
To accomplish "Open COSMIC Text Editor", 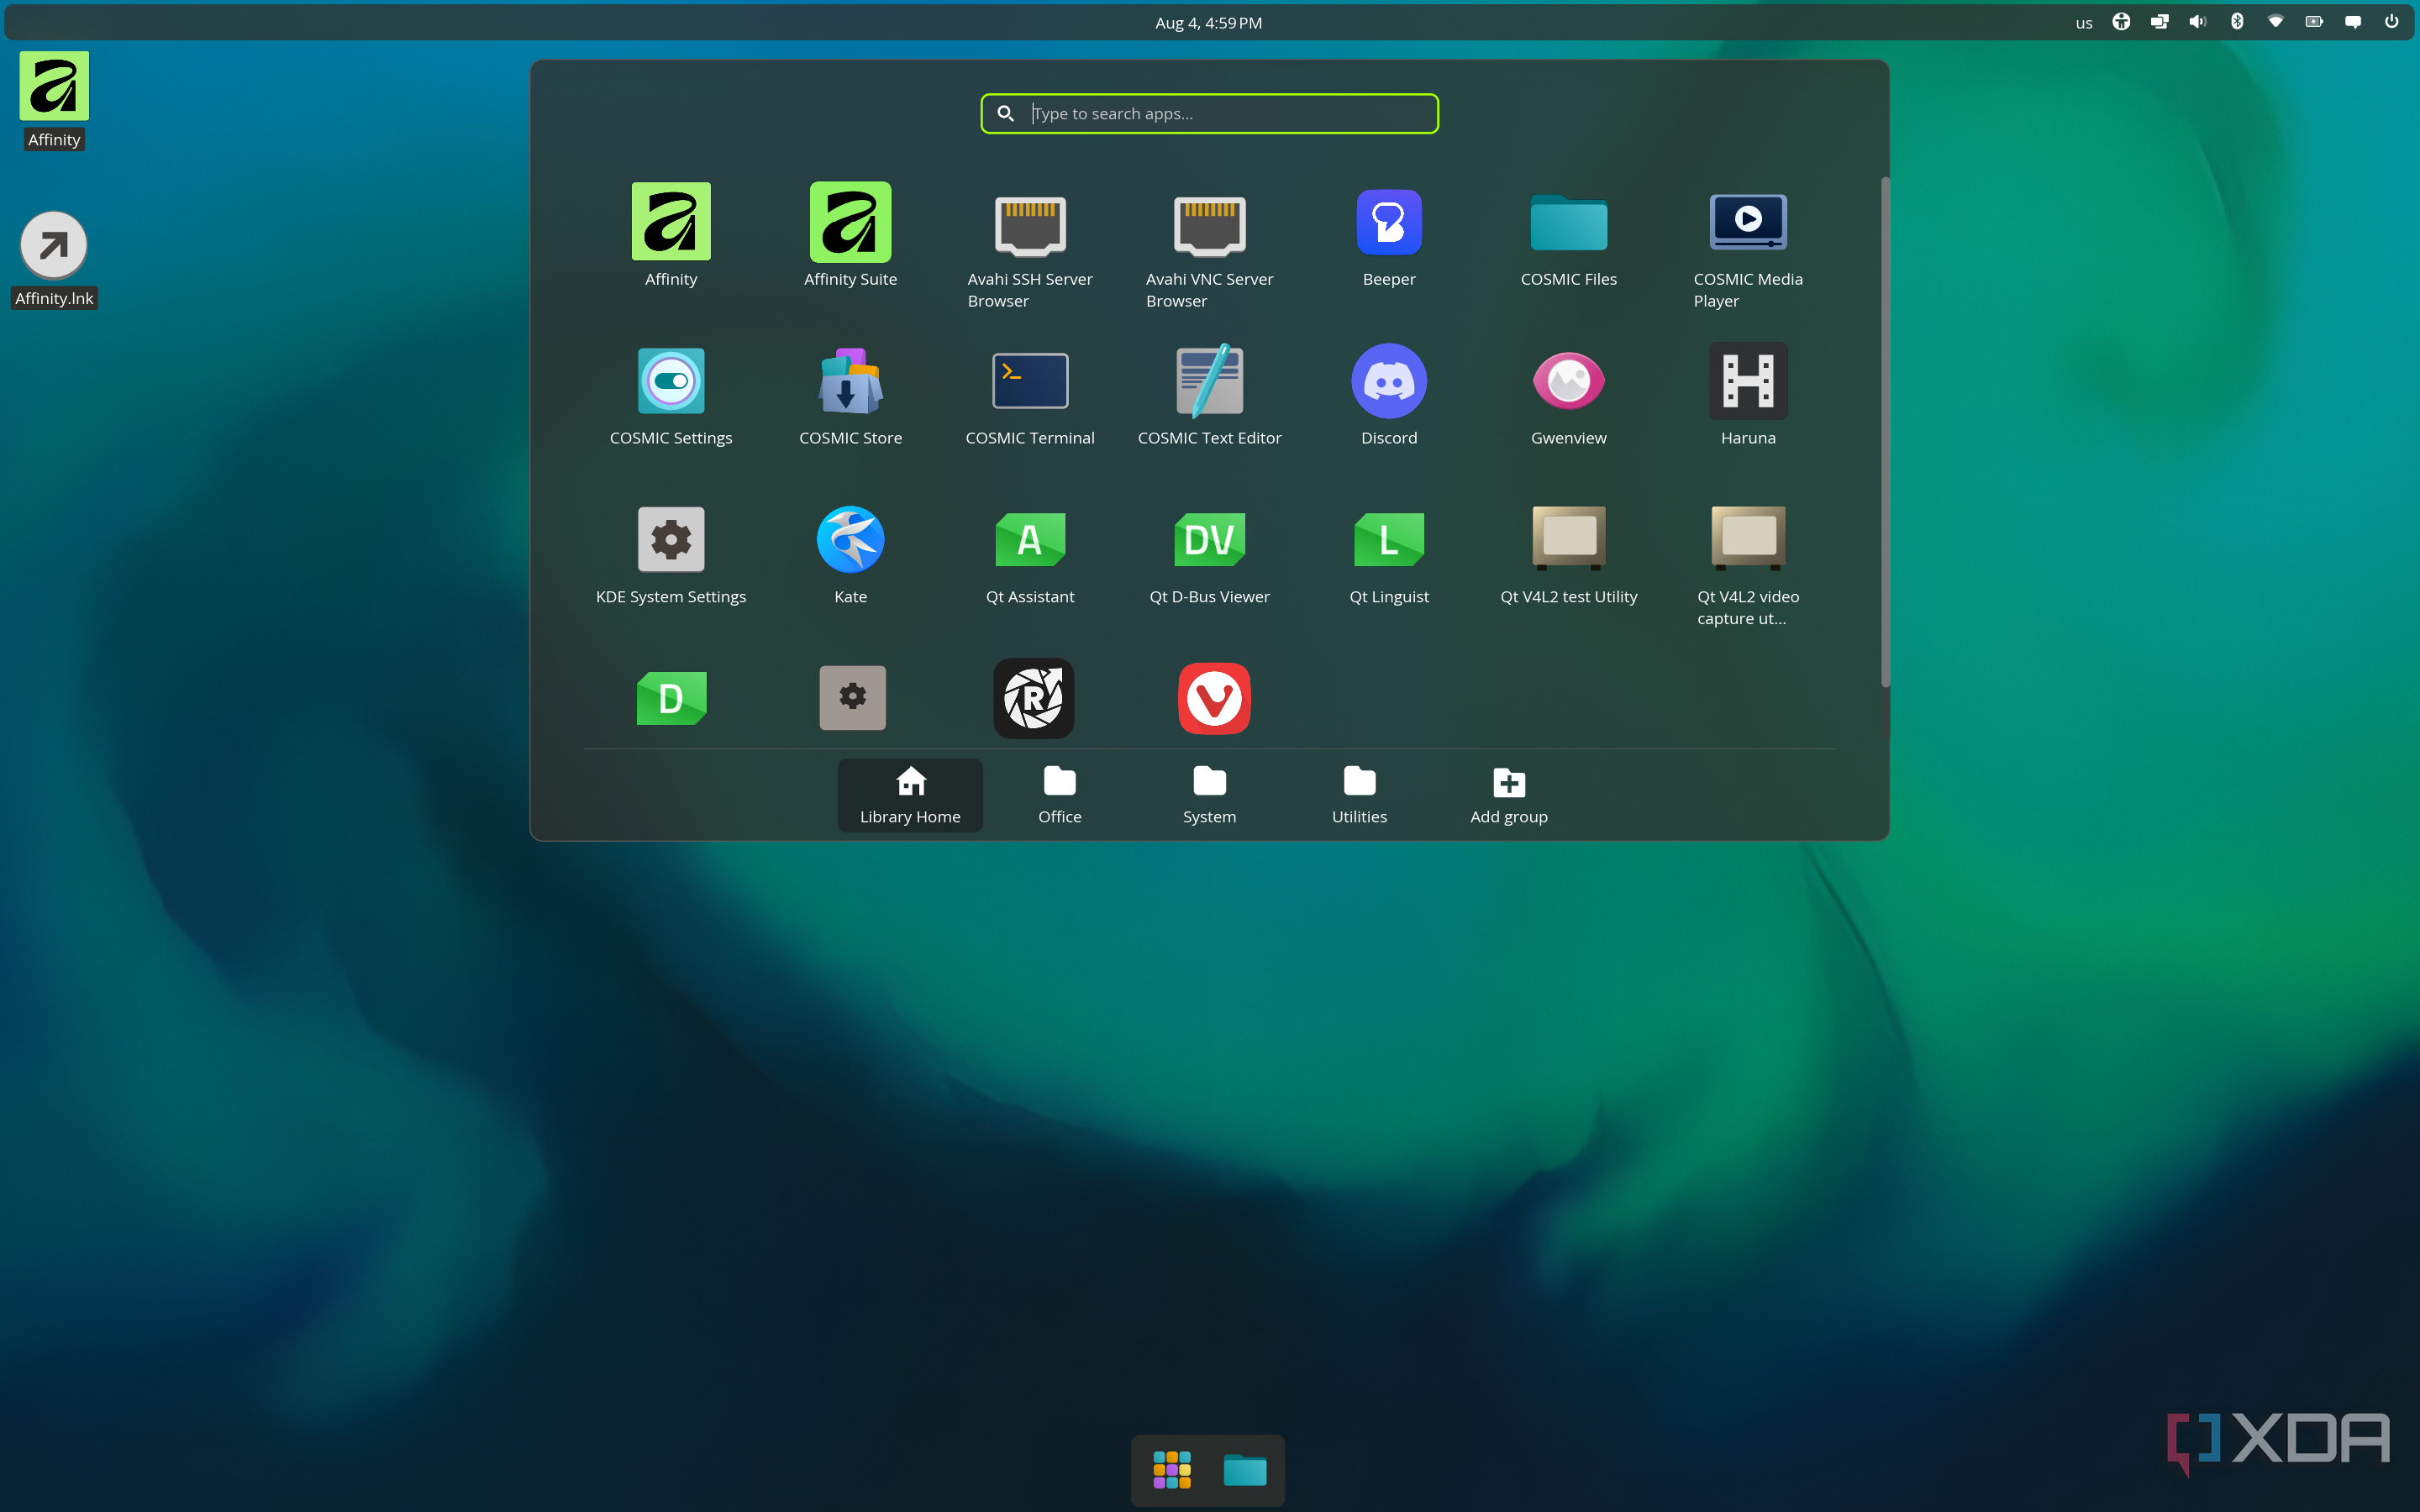I will tap(1209, 395).
